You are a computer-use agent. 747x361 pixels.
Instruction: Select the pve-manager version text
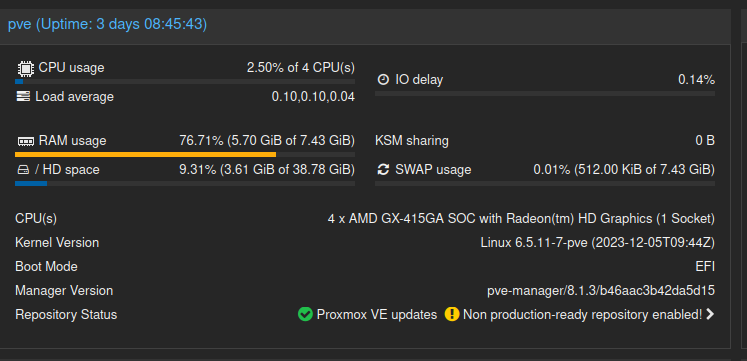(x=601, y=291)
